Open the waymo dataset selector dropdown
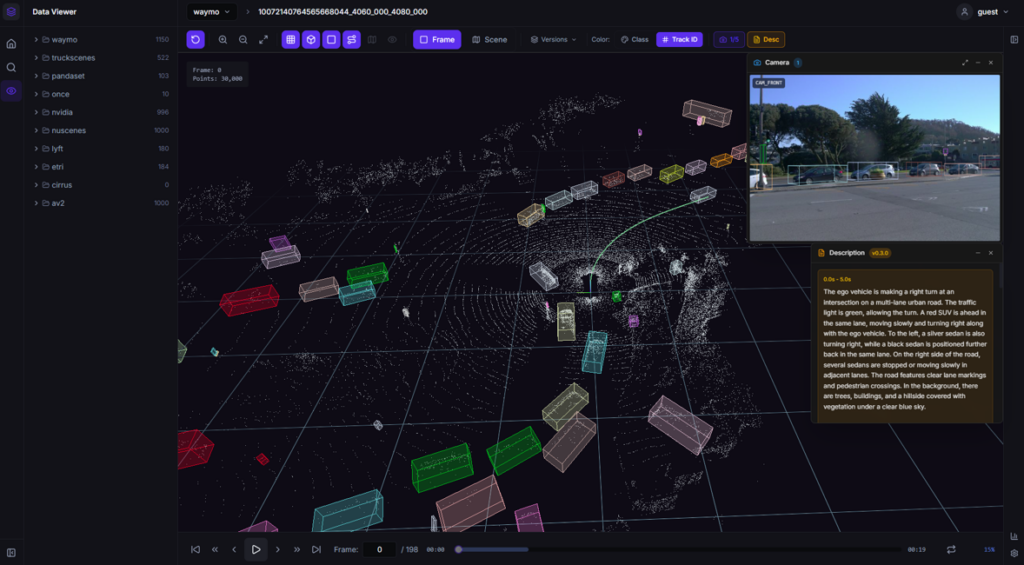The height and width of the screenshot is (565, 1024). pyautogui.click(x=209, y=12)
